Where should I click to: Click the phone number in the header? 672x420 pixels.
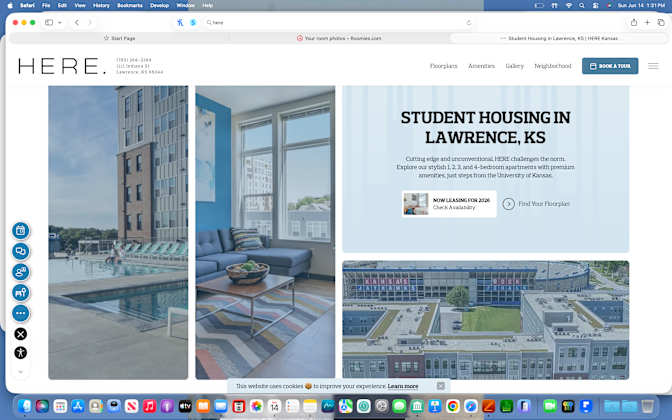[x=134, y=60]
